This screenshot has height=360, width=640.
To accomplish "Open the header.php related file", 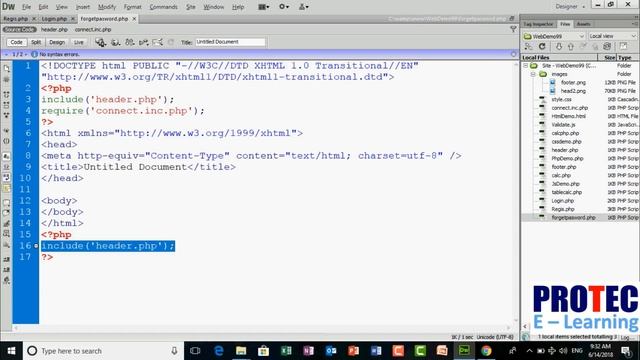I will tap(54, 29).
